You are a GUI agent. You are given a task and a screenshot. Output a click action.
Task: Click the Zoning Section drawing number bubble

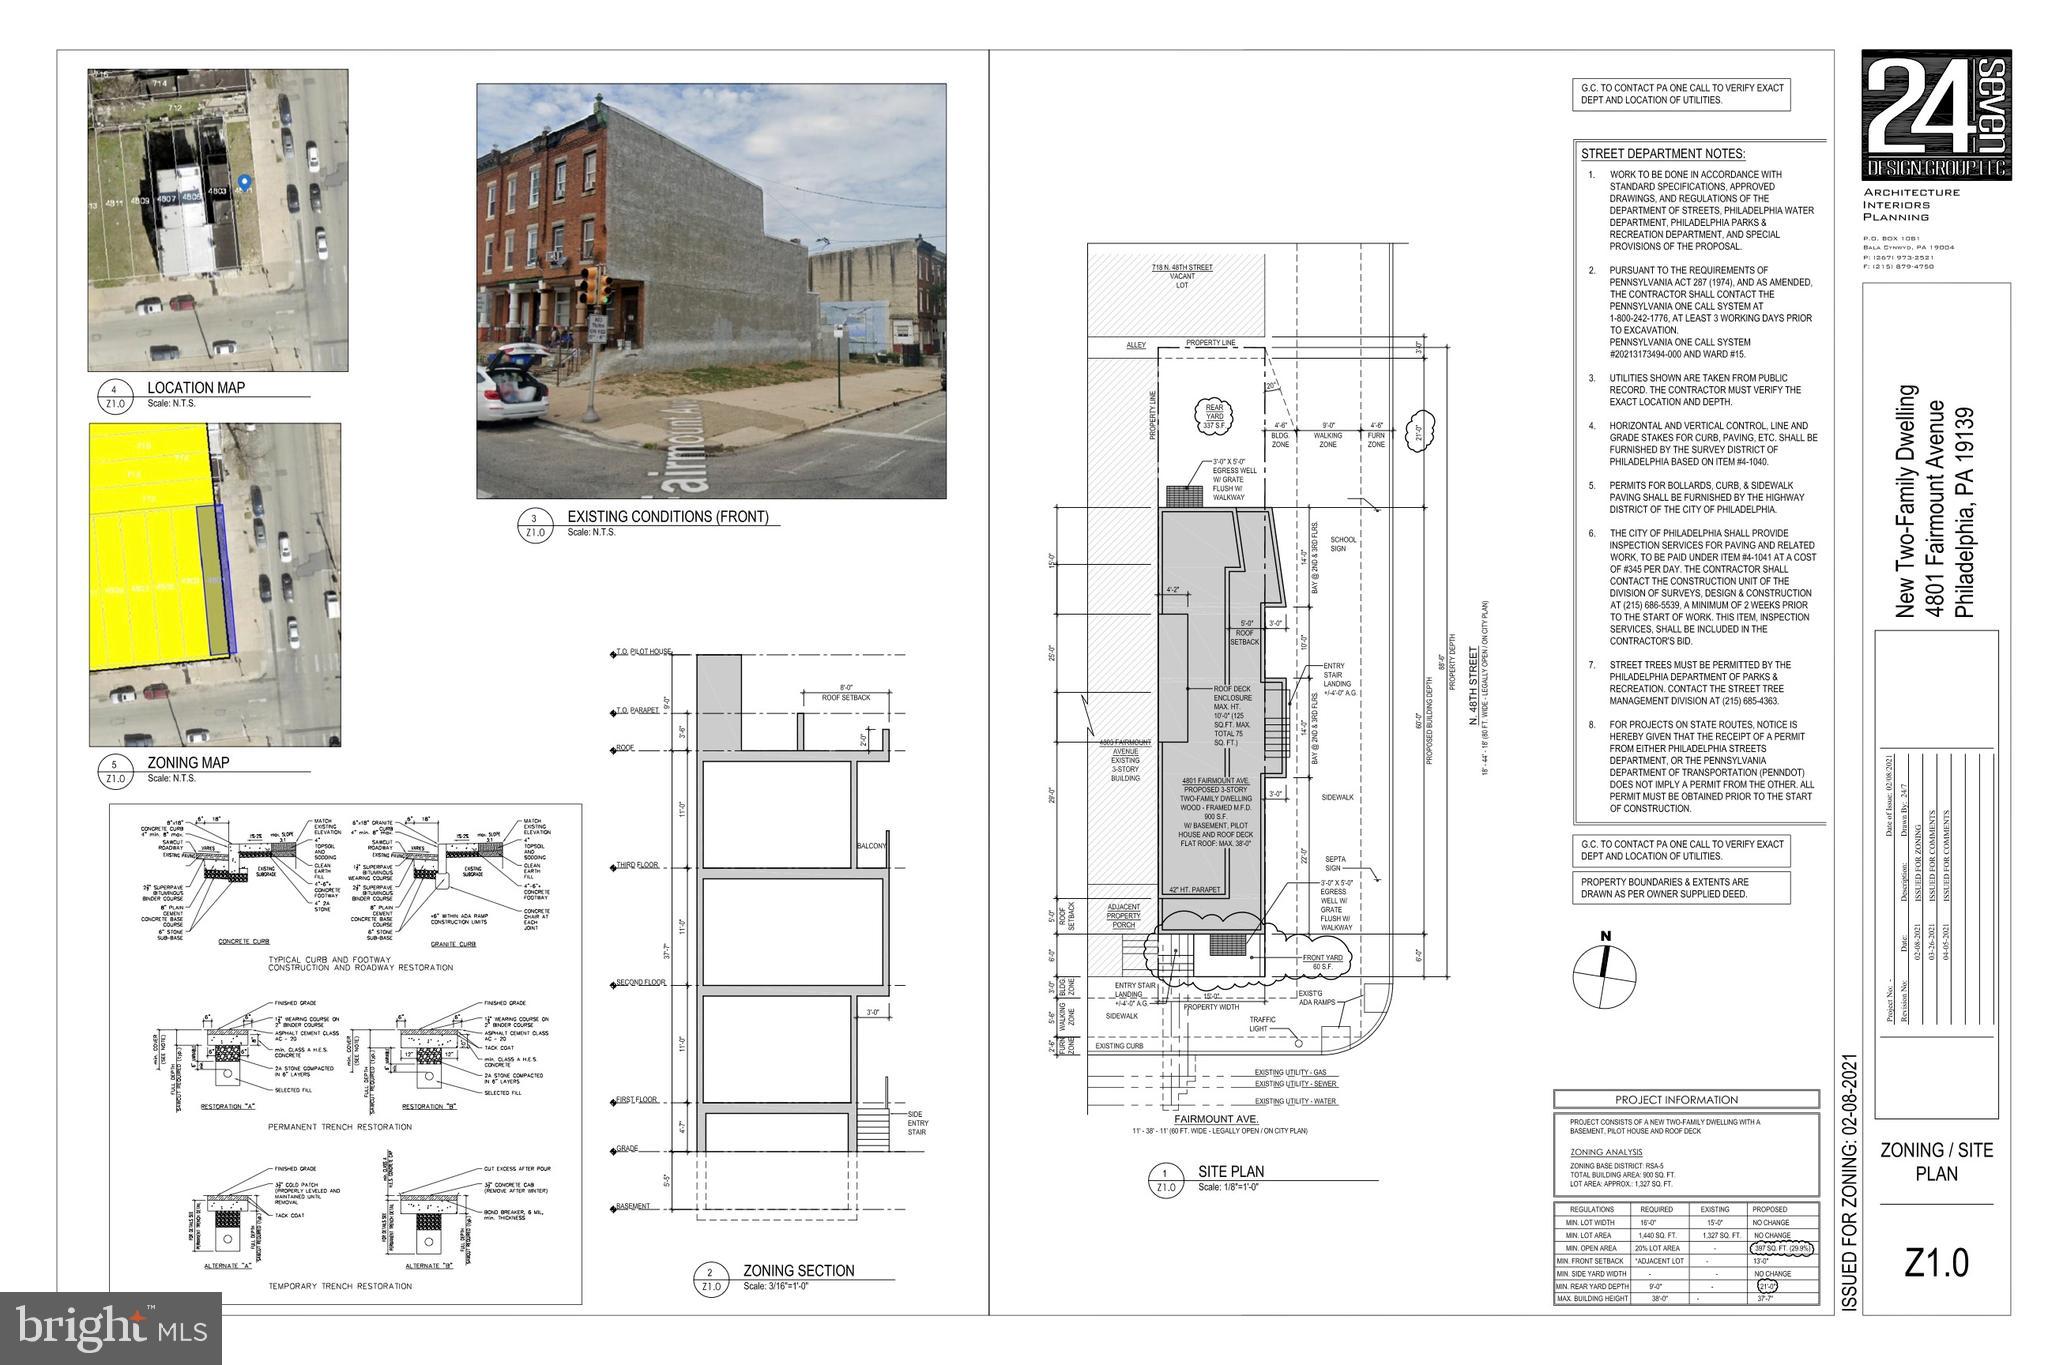(x=710, y=1279)
